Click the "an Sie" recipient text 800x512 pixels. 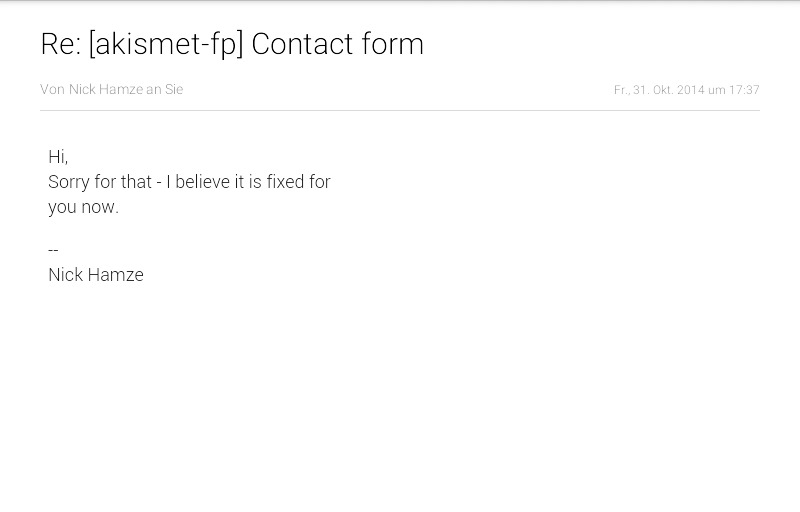pos(165,89)
